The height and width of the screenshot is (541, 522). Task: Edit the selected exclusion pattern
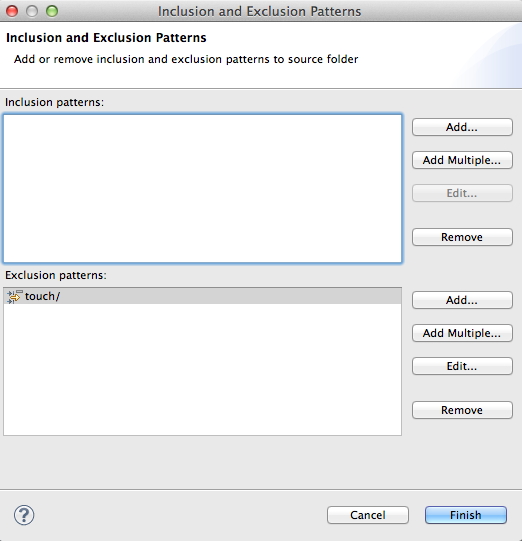pos(462,366)
